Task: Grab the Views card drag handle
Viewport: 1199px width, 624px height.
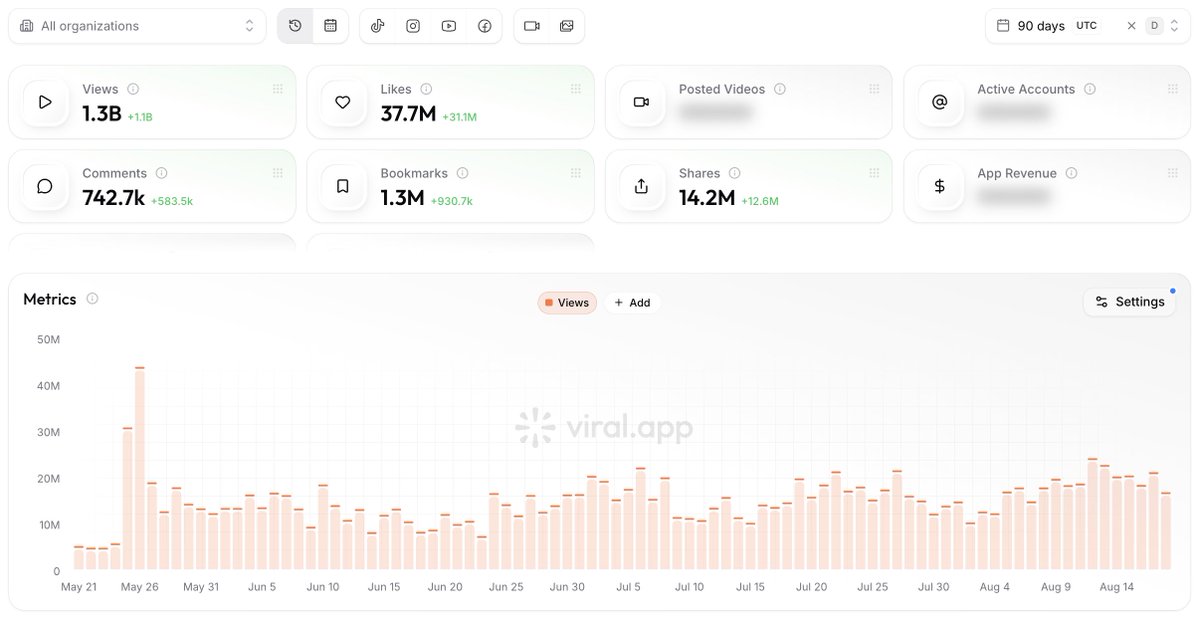Action: (x=278, y=89)
